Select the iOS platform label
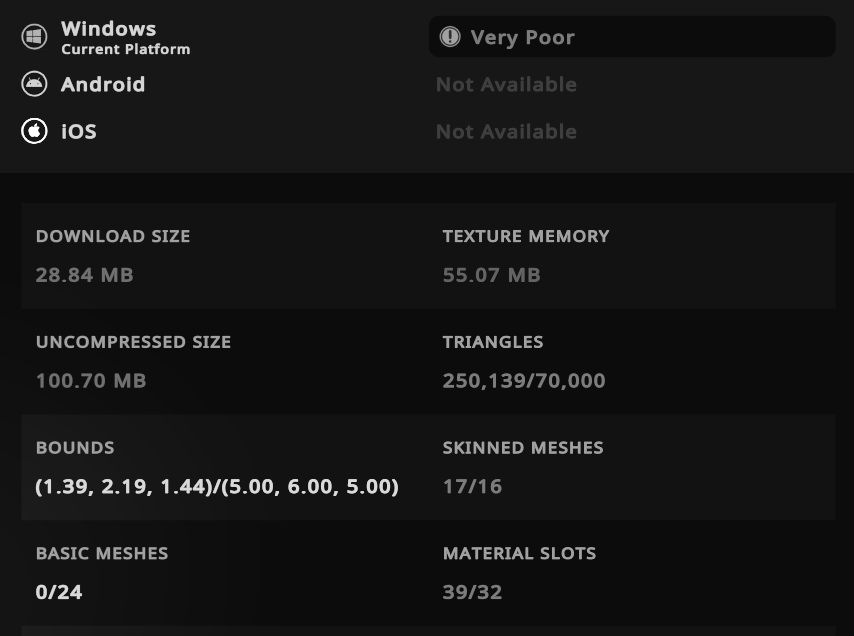Viewport: 854px width, 636px height. [79, 131]
